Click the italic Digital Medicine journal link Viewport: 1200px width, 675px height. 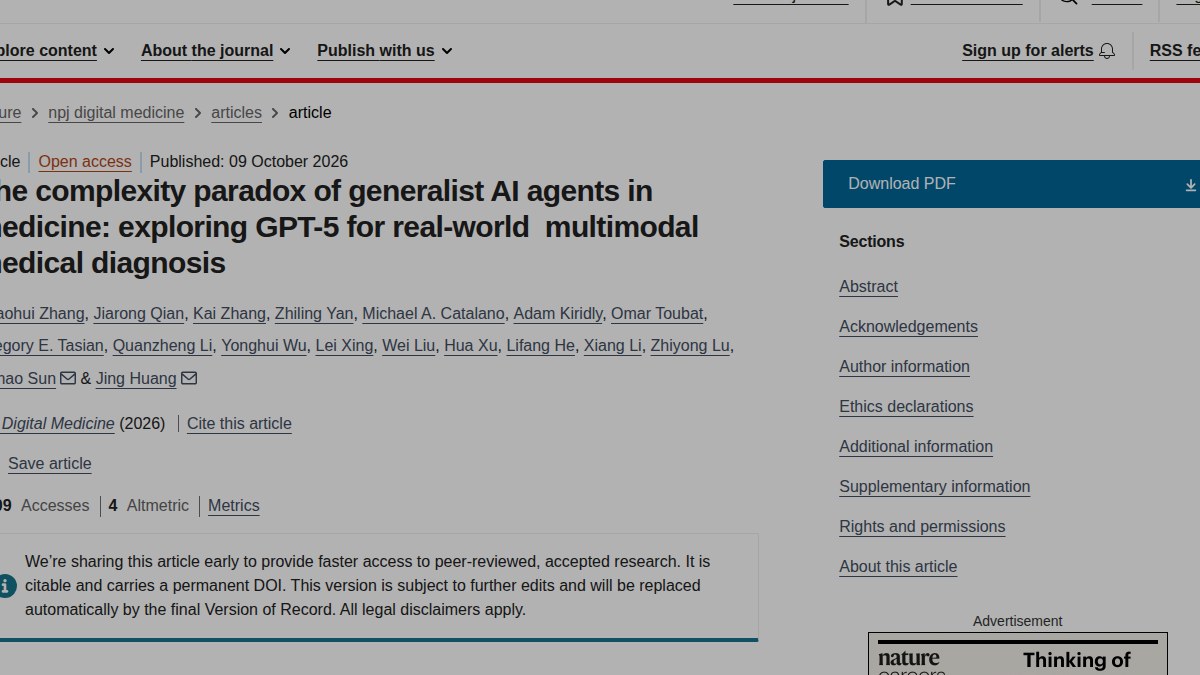(57, 424)
